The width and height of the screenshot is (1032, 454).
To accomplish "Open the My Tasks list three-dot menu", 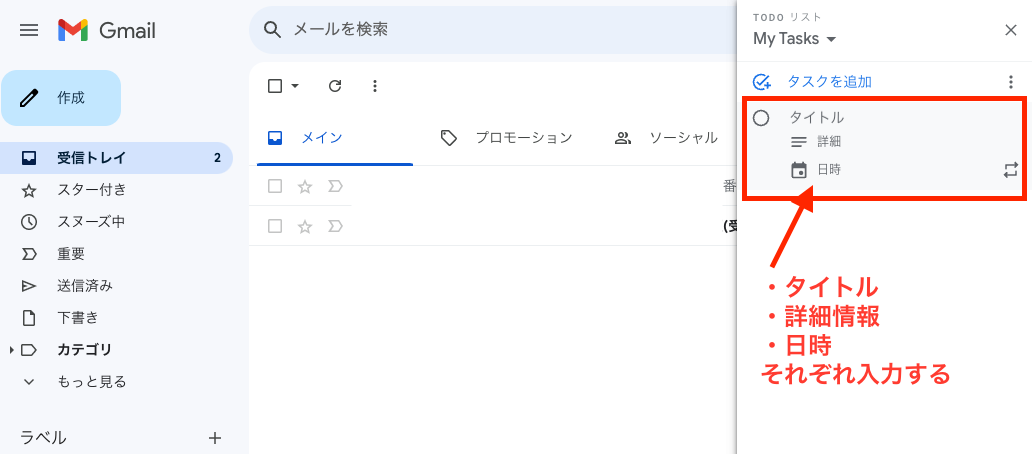I will [1011, 82].
